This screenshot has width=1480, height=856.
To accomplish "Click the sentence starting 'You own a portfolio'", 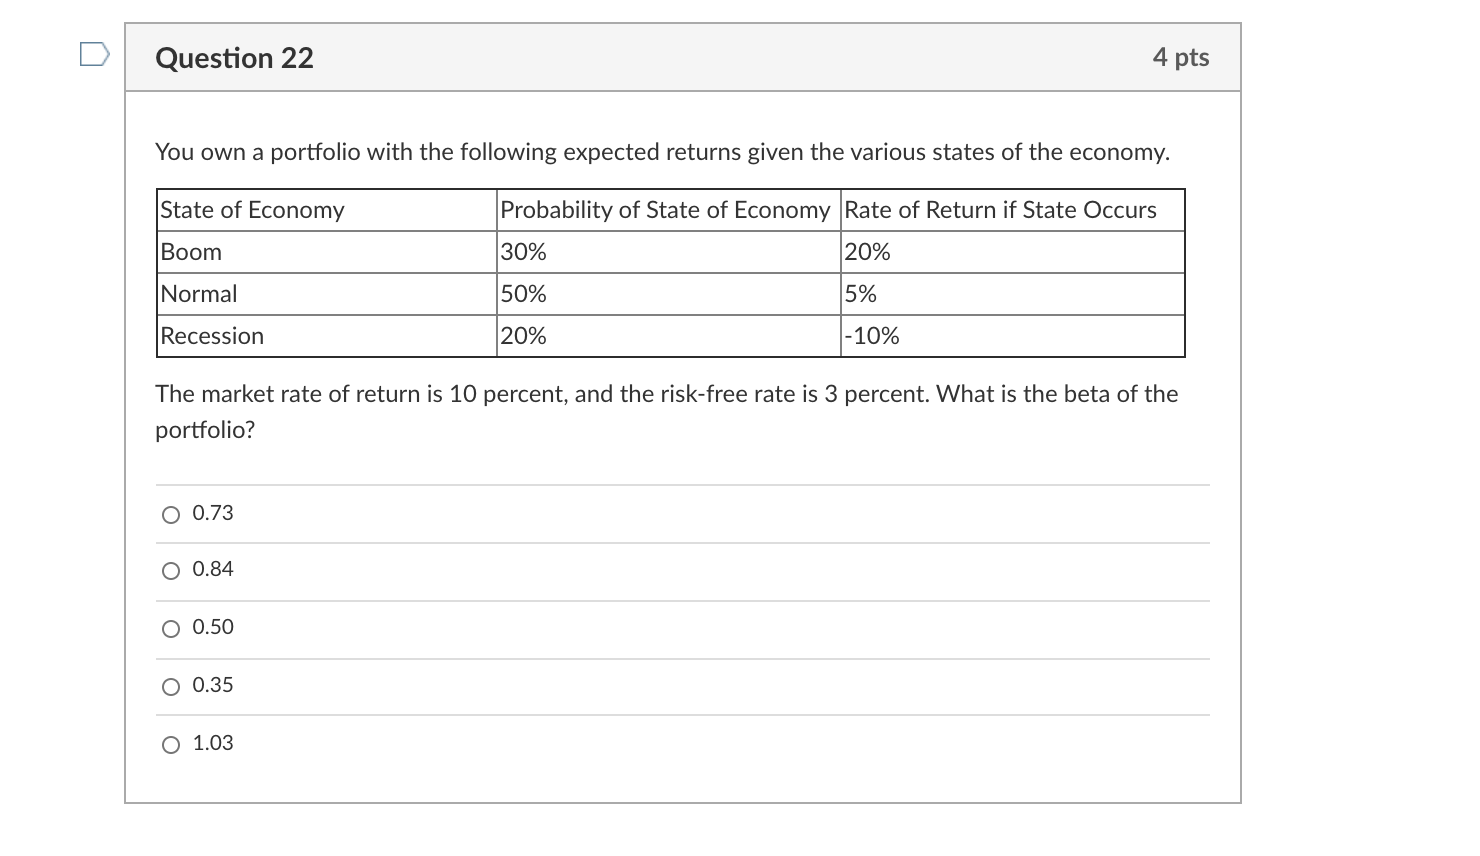I will pyautogui.click(x=662, y=152).
